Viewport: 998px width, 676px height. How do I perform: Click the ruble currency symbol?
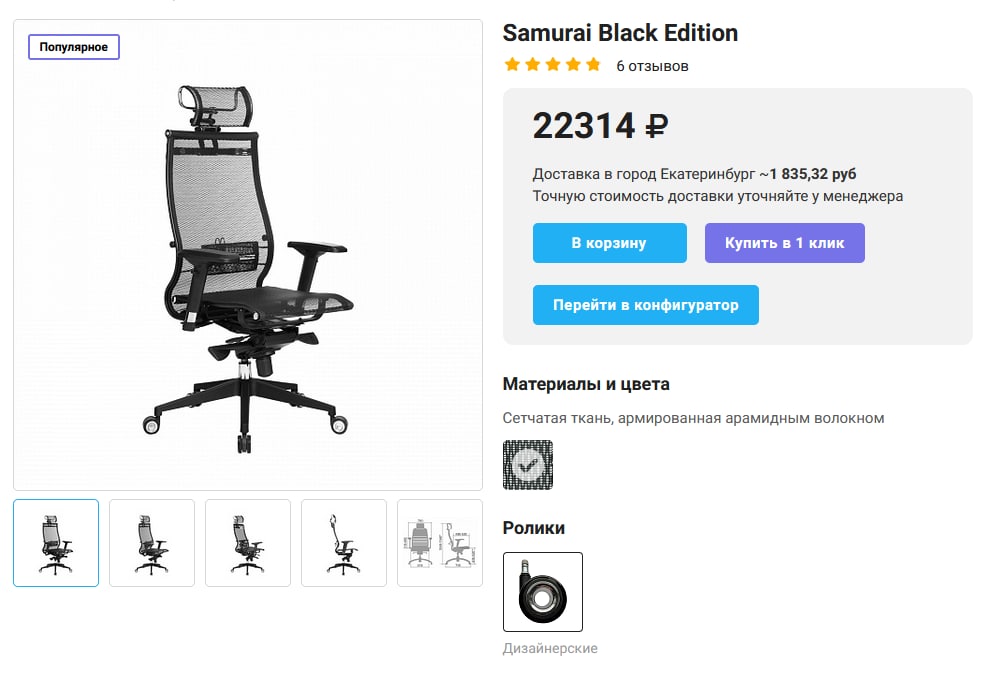click(657, 126)
